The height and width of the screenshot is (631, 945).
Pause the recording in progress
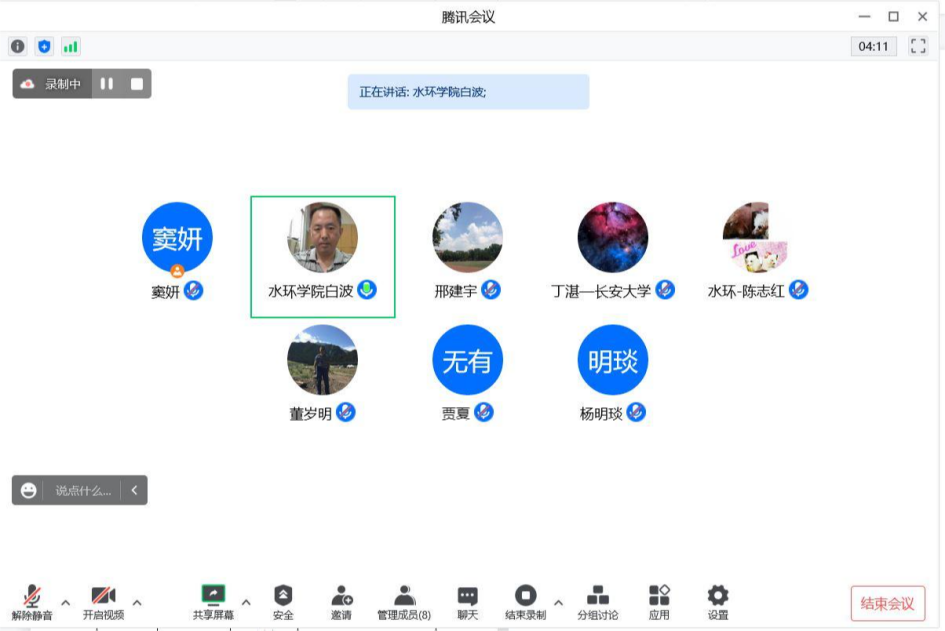tap(107, 84)
